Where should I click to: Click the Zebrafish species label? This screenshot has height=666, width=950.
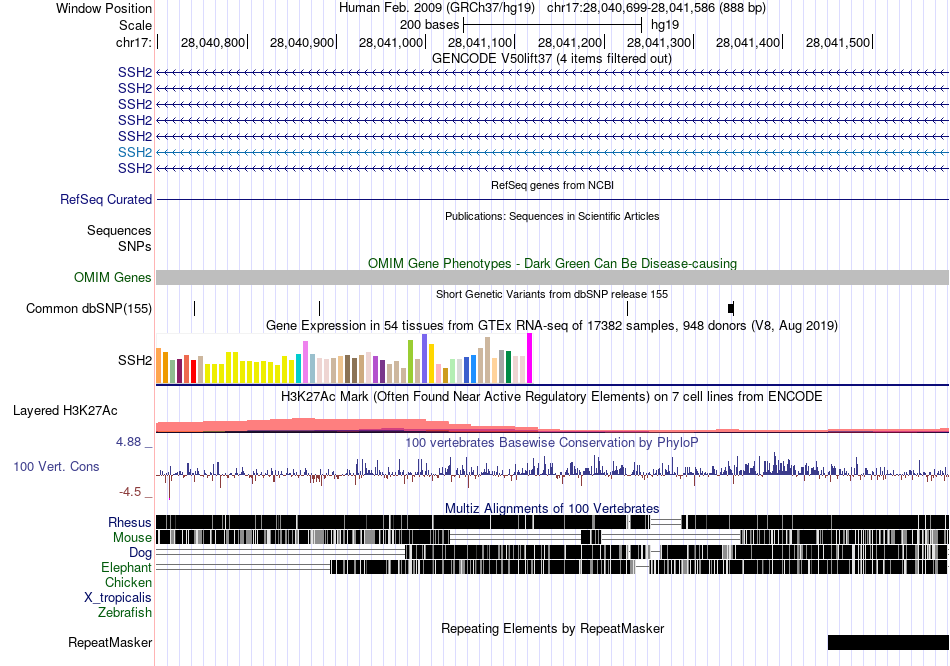tap(125, 613)
